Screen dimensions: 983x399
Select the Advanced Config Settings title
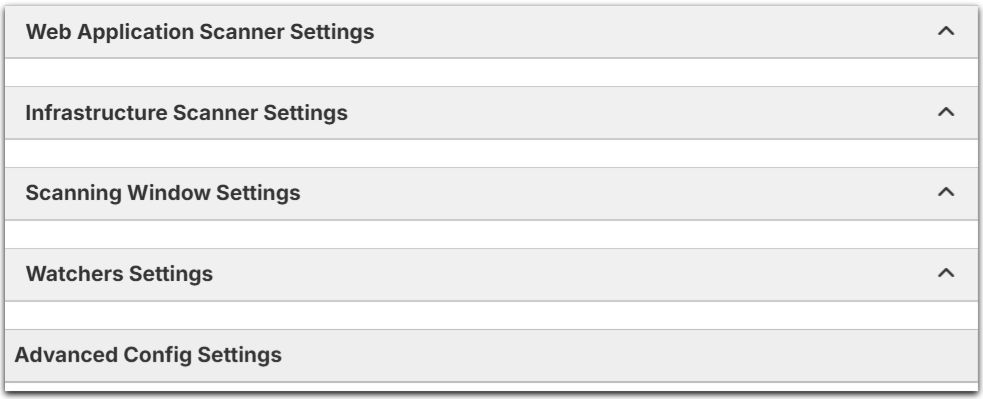148,355
